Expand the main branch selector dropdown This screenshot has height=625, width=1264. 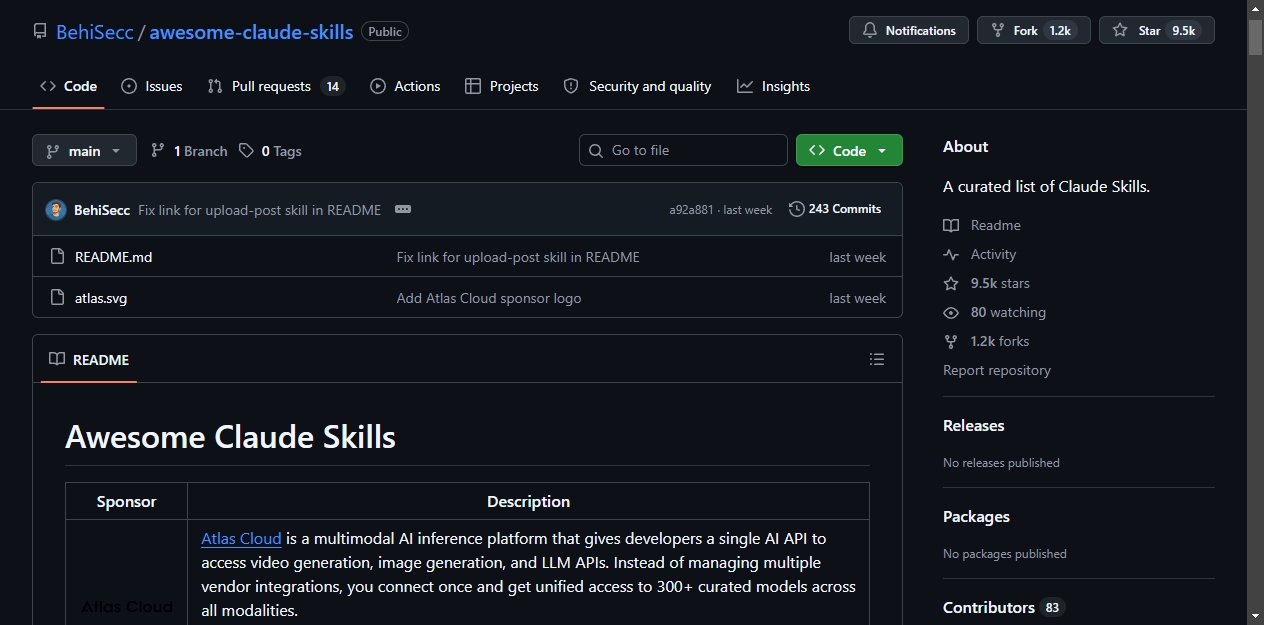click(x=84, y=151)
